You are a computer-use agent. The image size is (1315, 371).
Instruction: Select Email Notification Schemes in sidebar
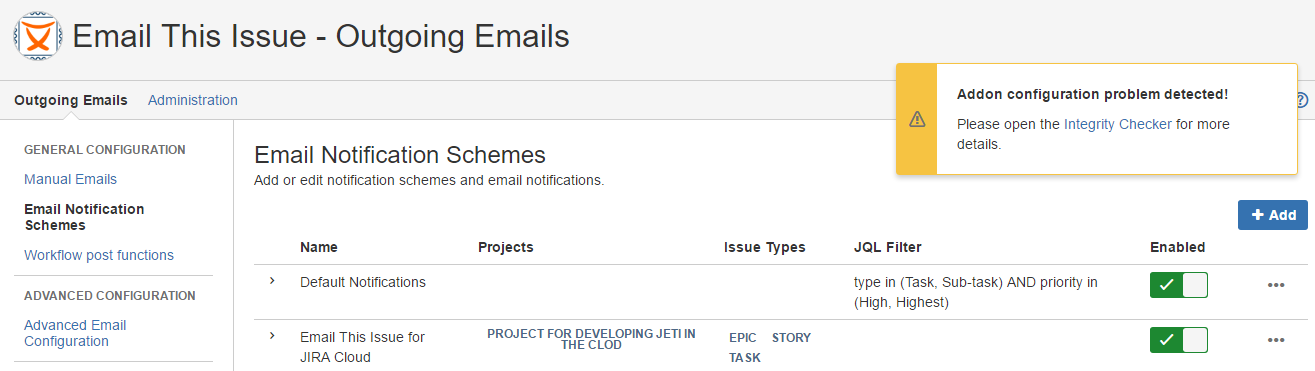[84, 217]
